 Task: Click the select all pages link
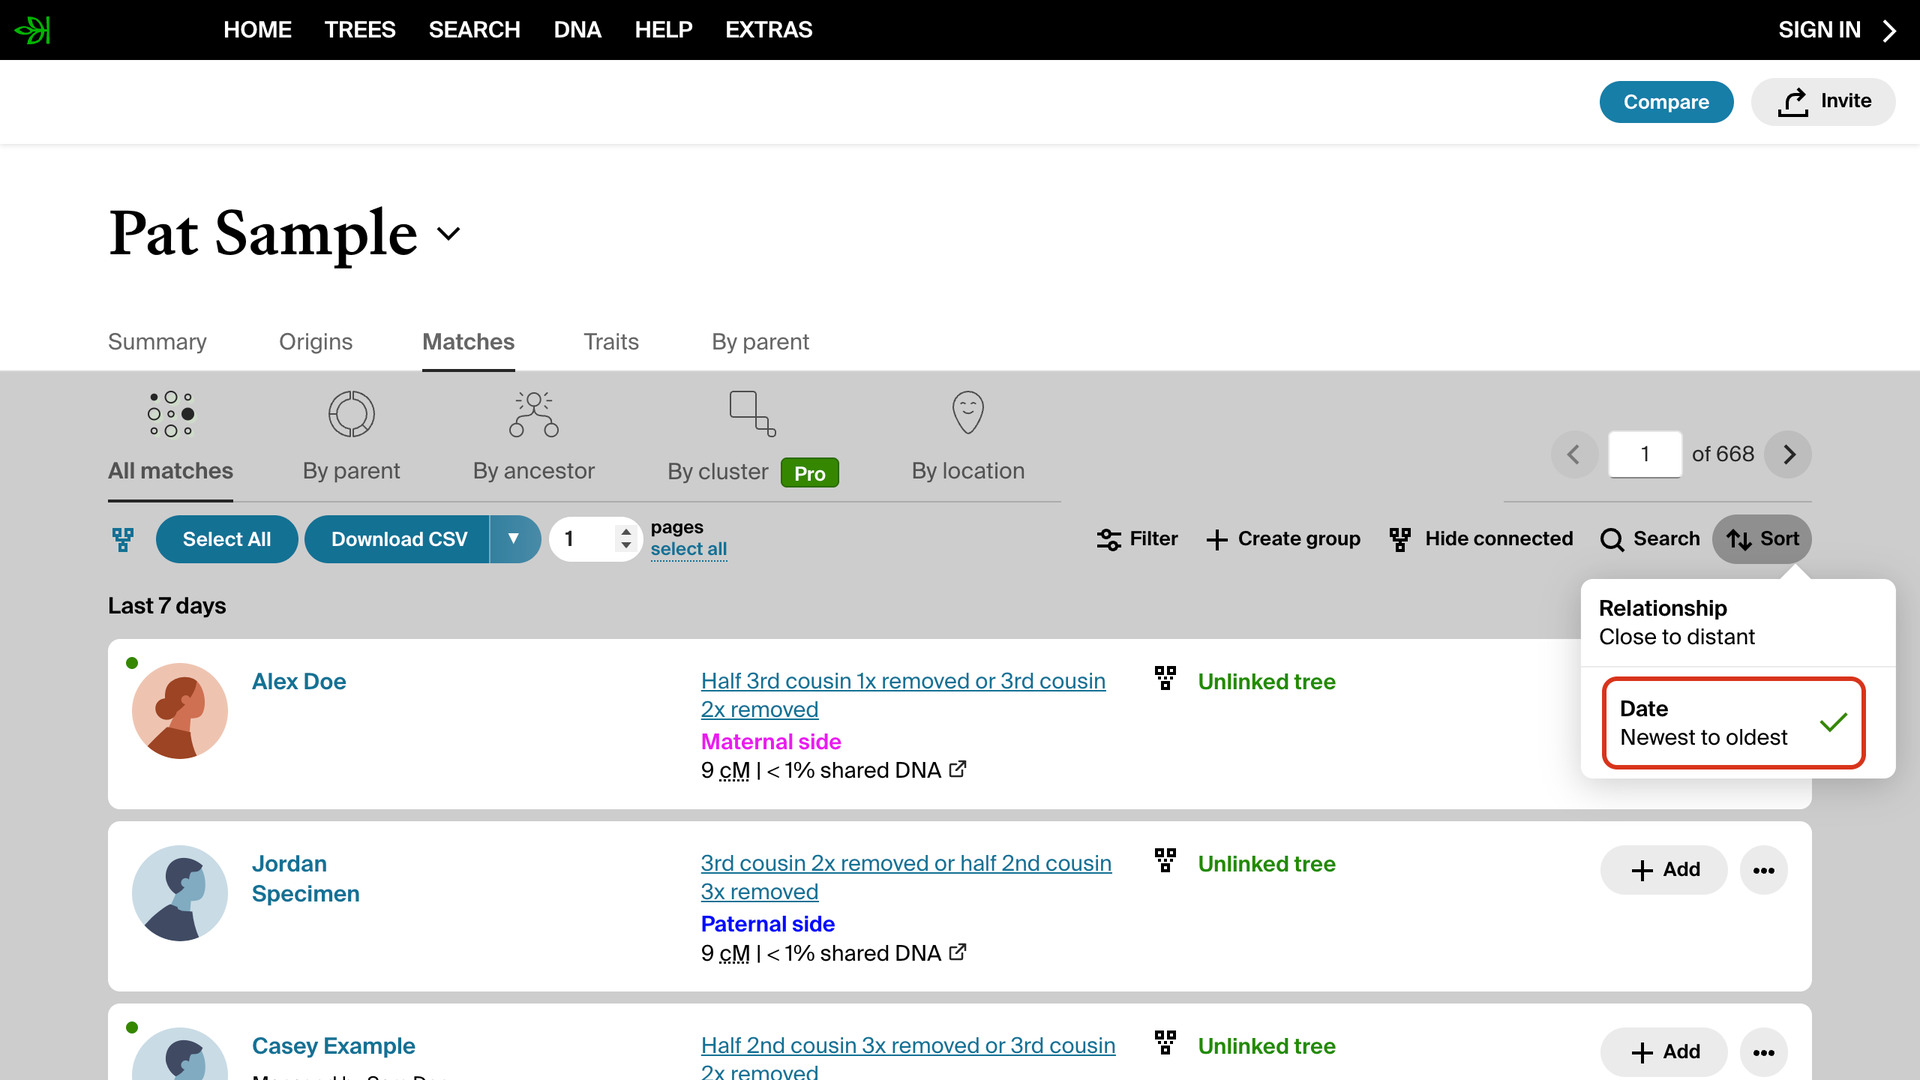tap(689, 549)
